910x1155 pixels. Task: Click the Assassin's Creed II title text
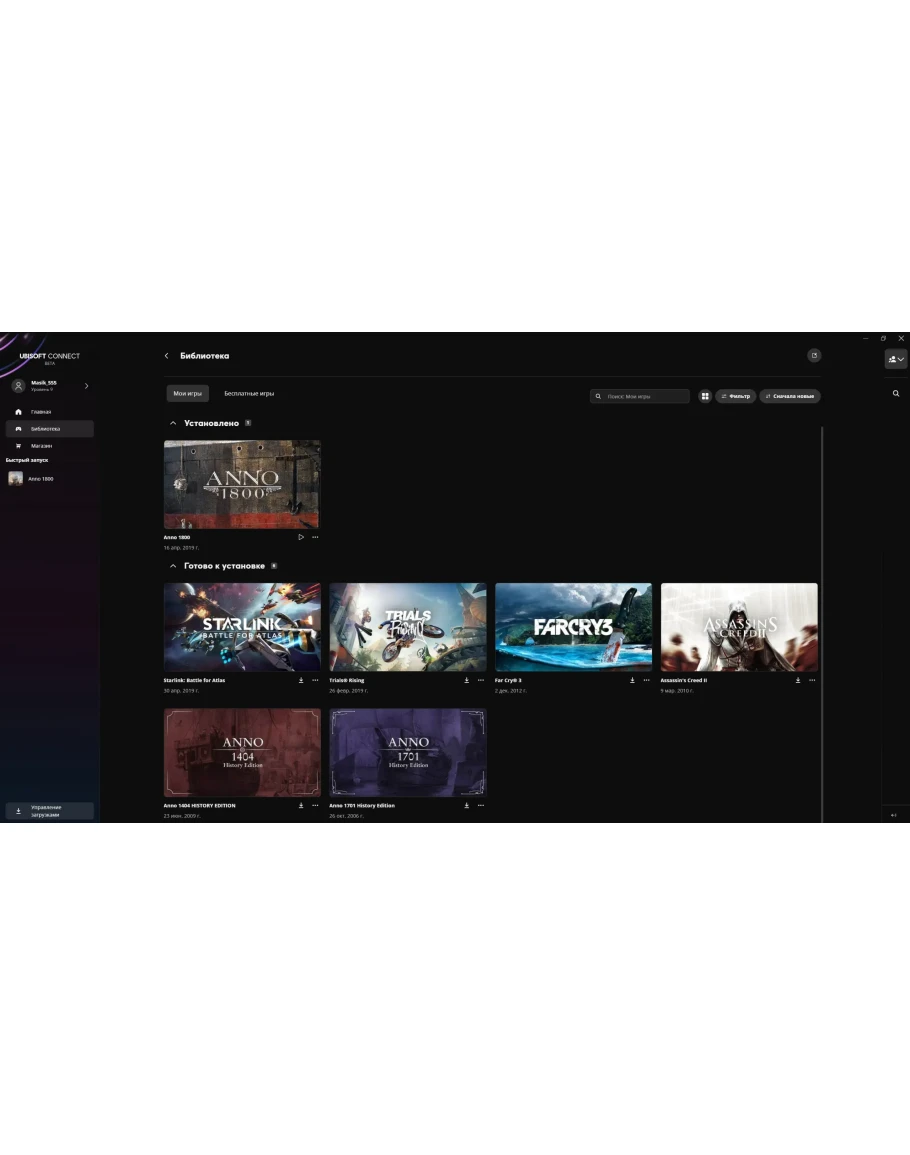684,681
